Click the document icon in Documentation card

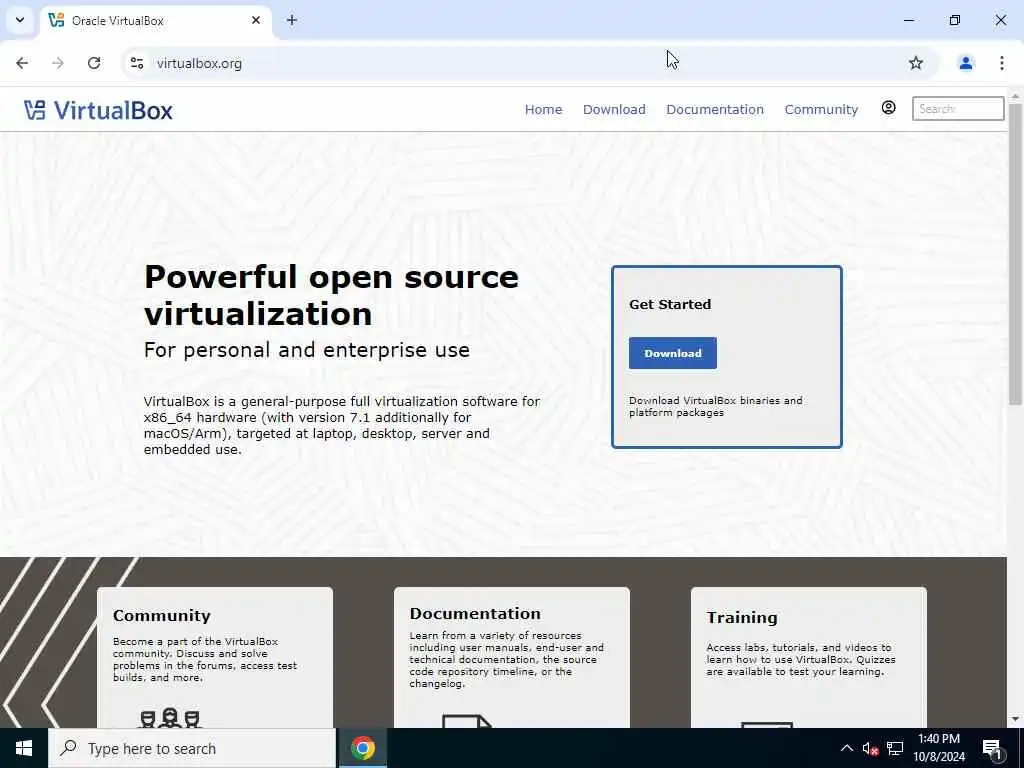(x=467, y=721)
